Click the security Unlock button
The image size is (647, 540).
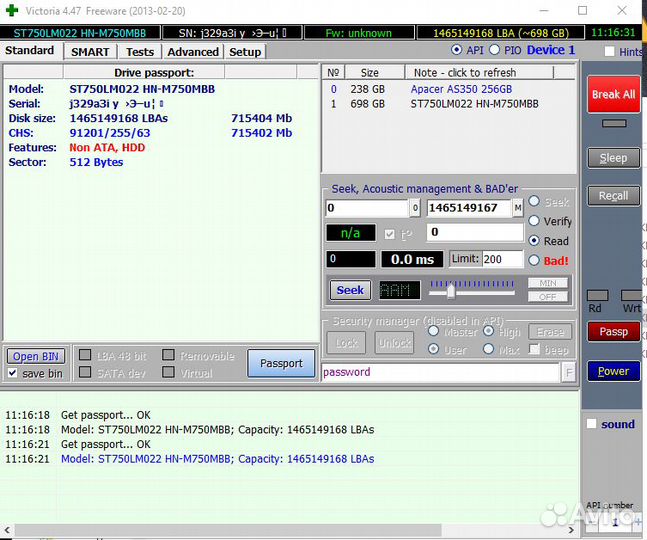[394, 342]
